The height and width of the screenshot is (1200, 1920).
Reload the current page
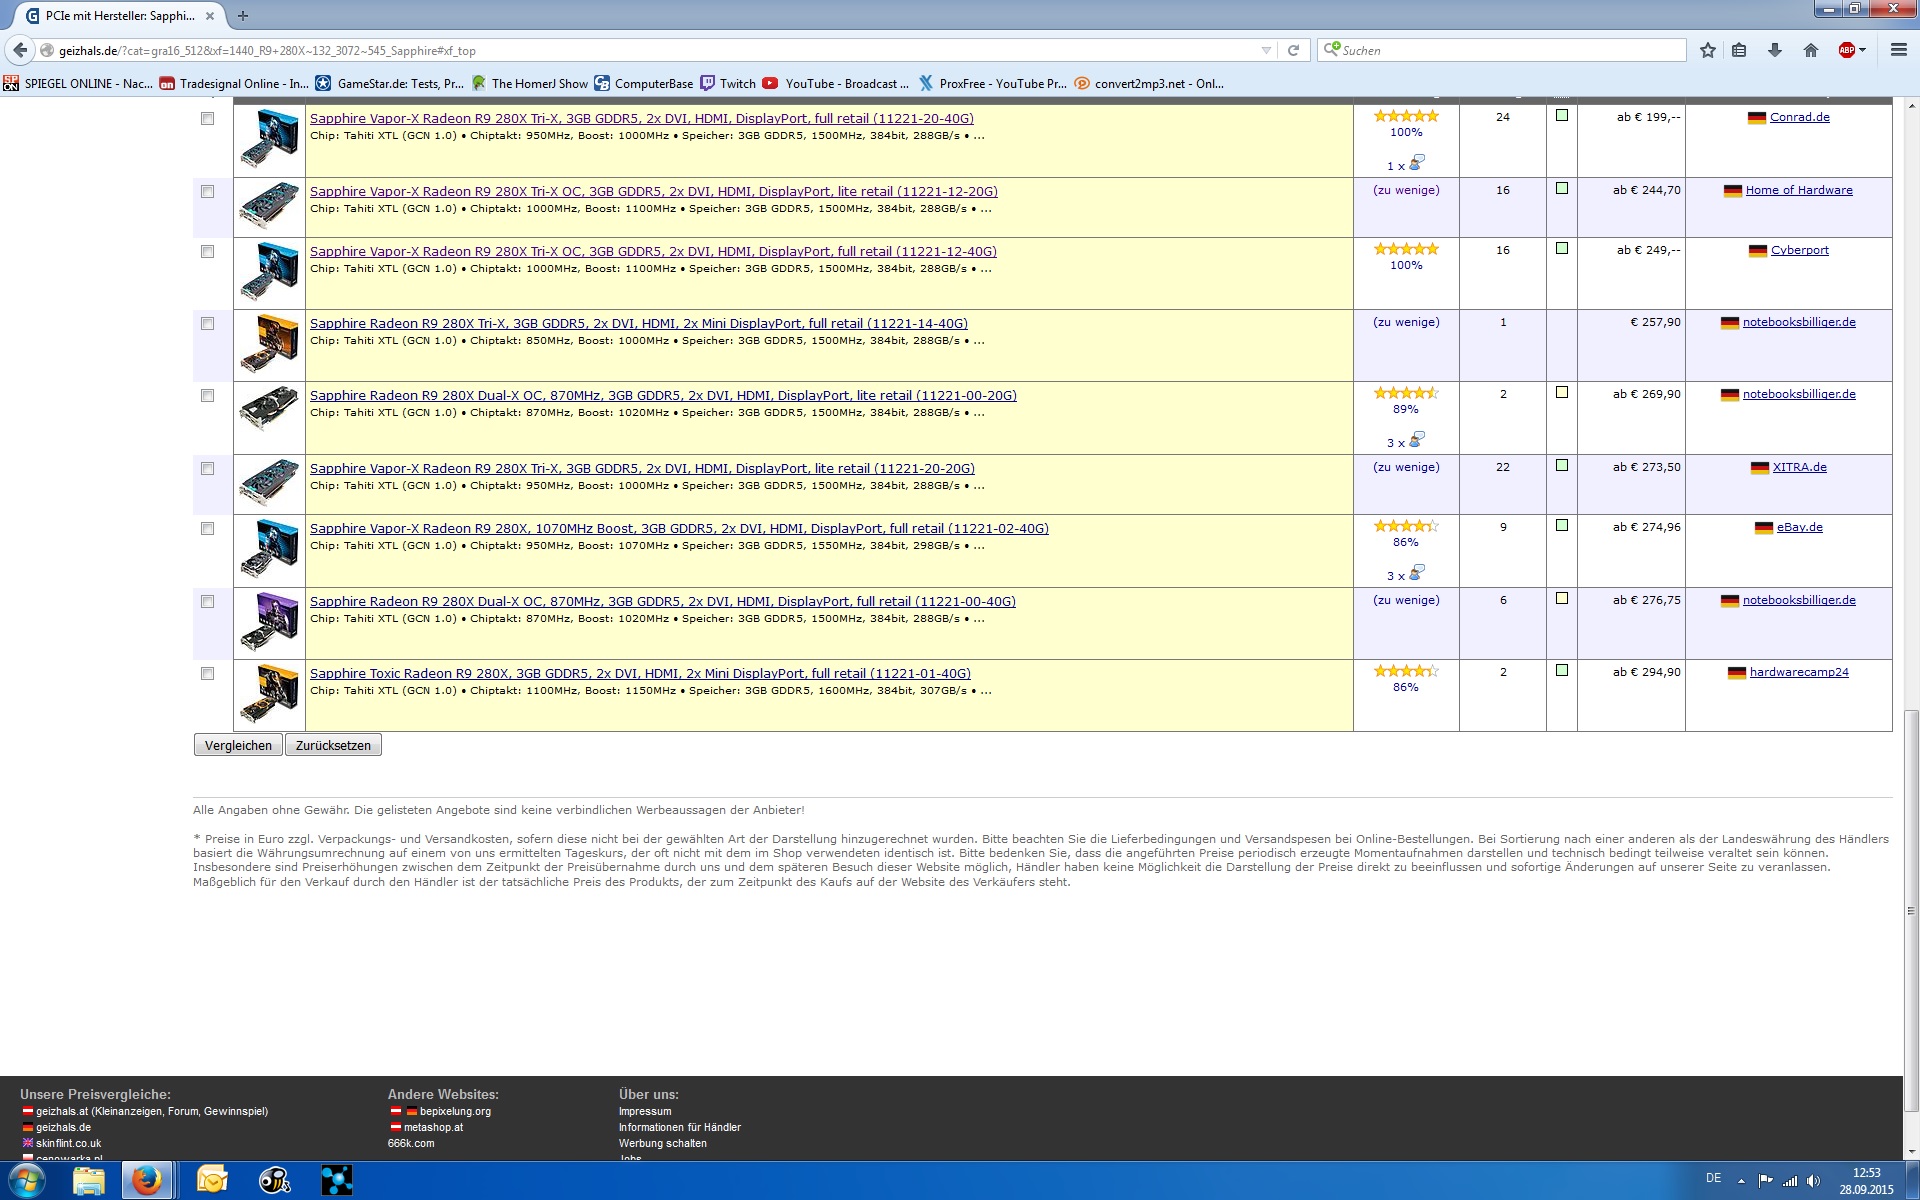[x=1293, y=50]
